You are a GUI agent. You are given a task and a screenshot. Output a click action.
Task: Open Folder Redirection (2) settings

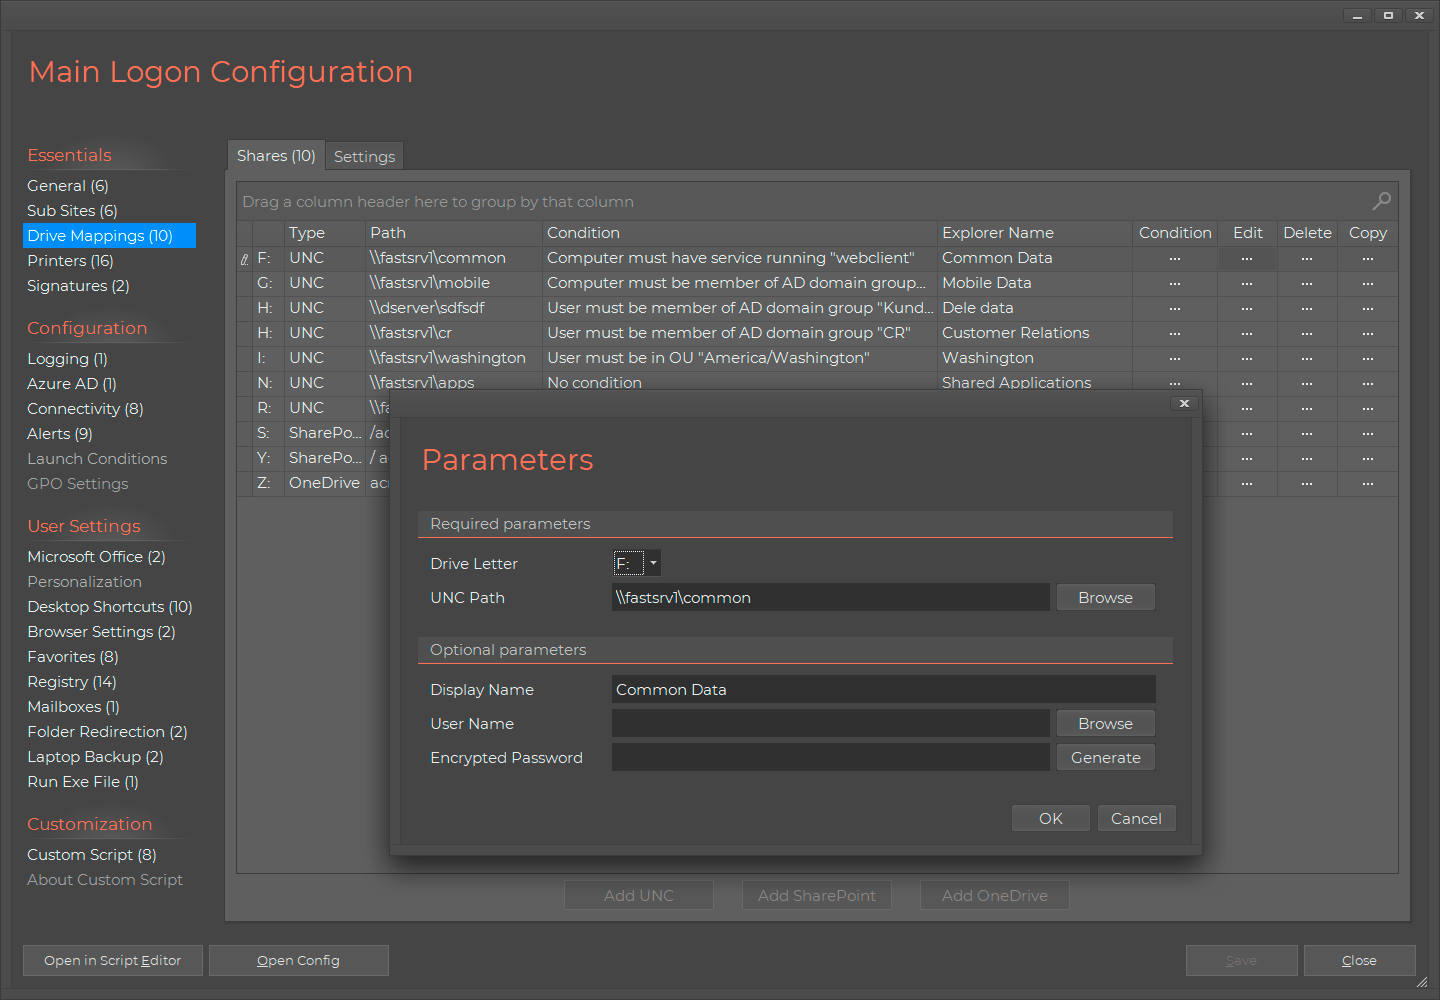point(107,731)
